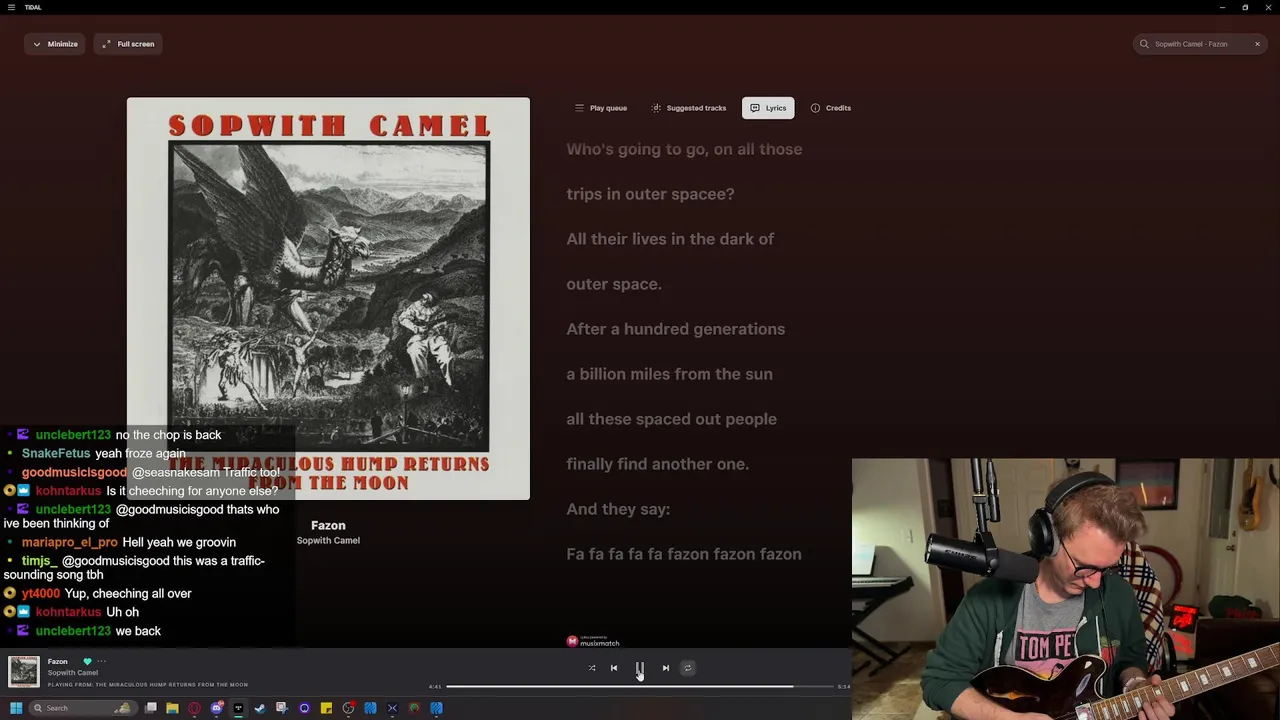Open the Sopwith Camel artist link under cover
The width and height of the screenshot is (1280, 720).
pos(328,541)
